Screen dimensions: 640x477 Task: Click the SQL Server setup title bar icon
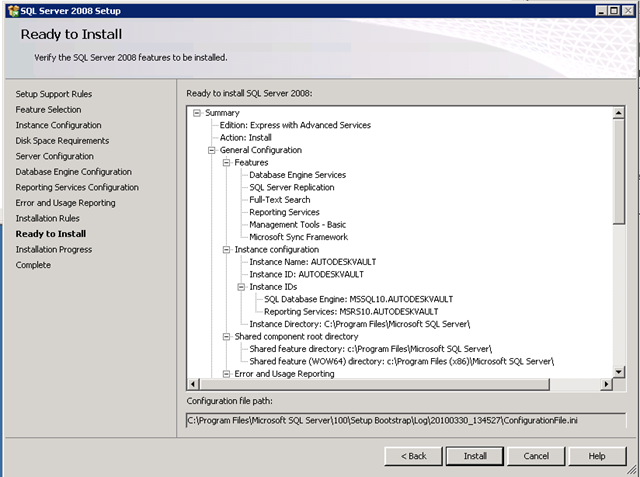[x=13, y=11]
